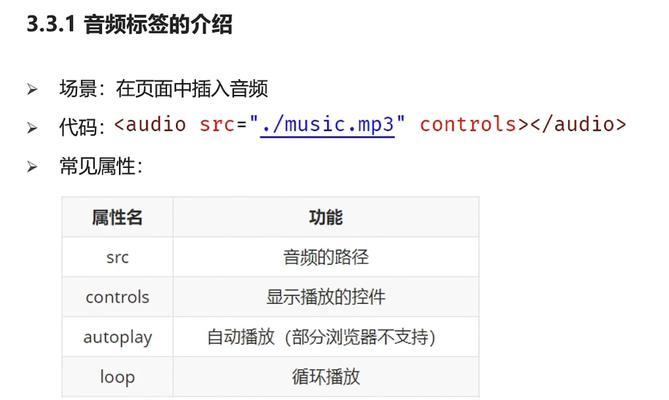Click the 显示播放的控件 description cell
This screenshot has width=669, height=400.
[326, 297]
